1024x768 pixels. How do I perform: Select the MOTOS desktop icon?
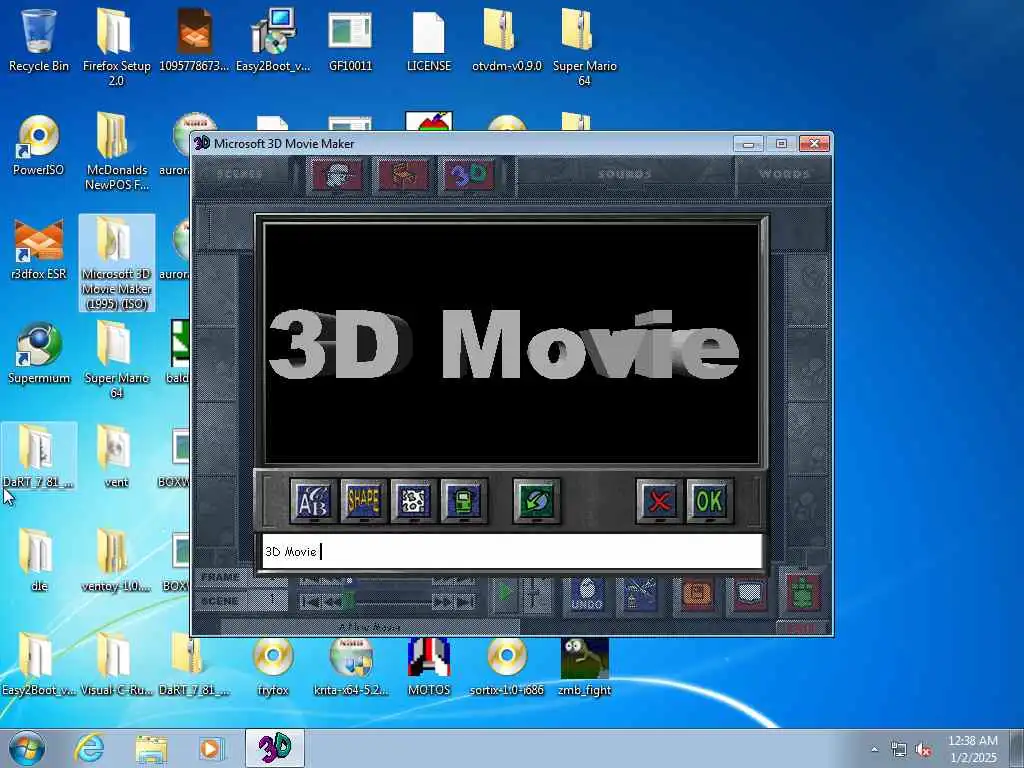pos(429,664)
